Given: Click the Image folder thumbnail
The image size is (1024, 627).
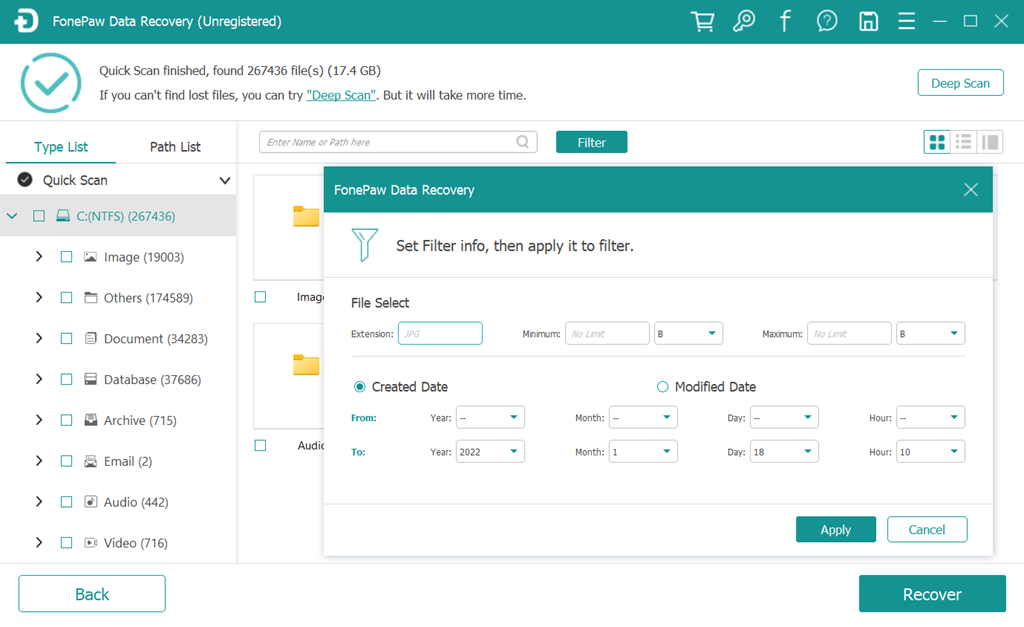Looking at the screenshot, I should [306, 216].
